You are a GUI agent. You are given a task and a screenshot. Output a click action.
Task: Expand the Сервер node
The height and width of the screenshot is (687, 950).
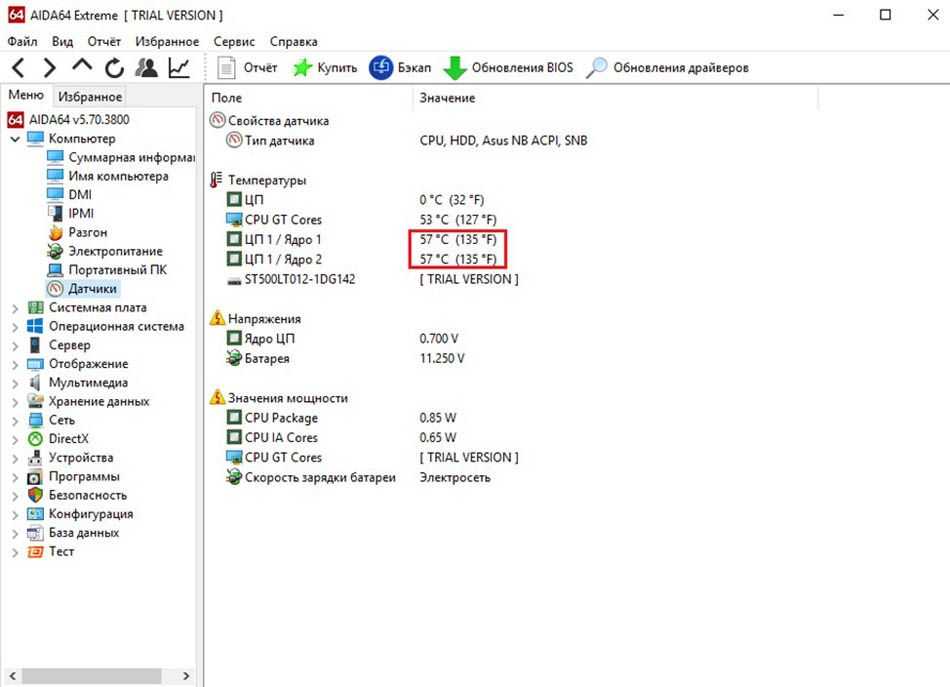click(15, 346)
